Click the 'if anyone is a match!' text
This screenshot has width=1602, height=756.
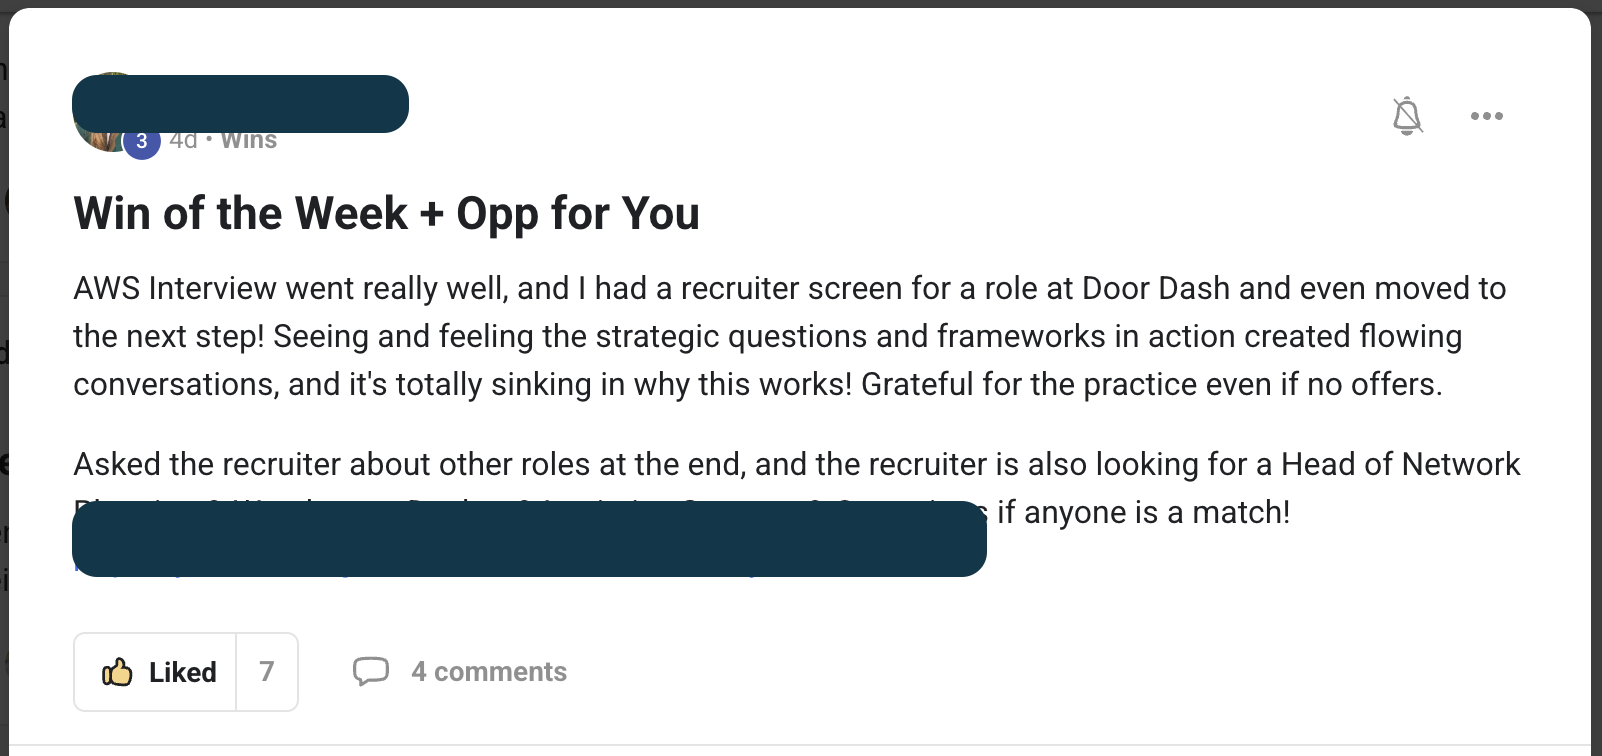(x=1143, y=512)
